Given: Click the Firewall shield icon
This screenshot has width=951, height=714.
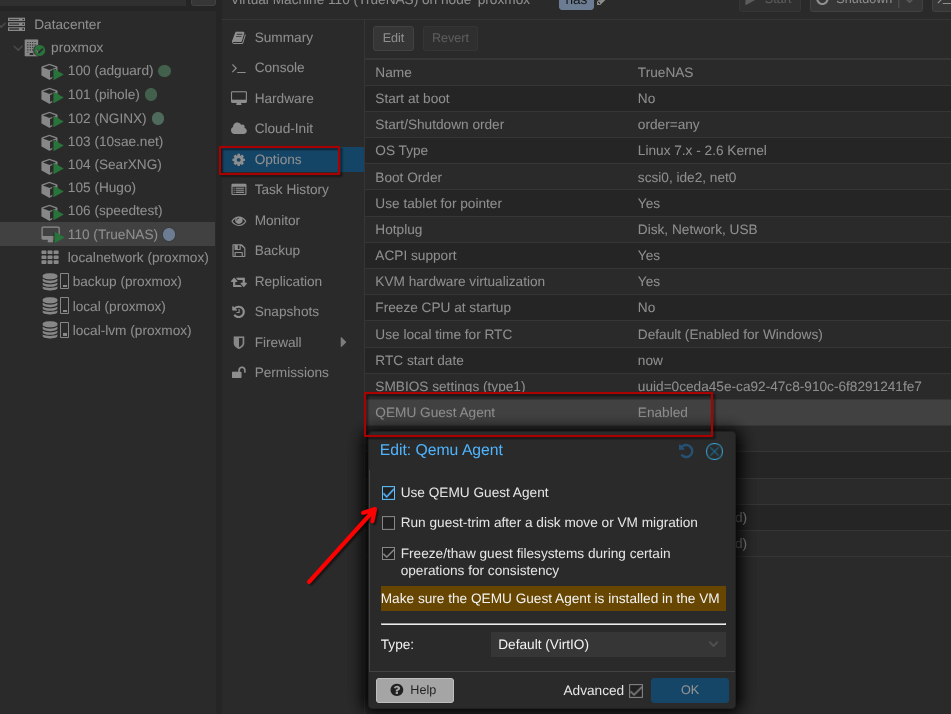Looking at the screenshot, I should pos(239,342).
